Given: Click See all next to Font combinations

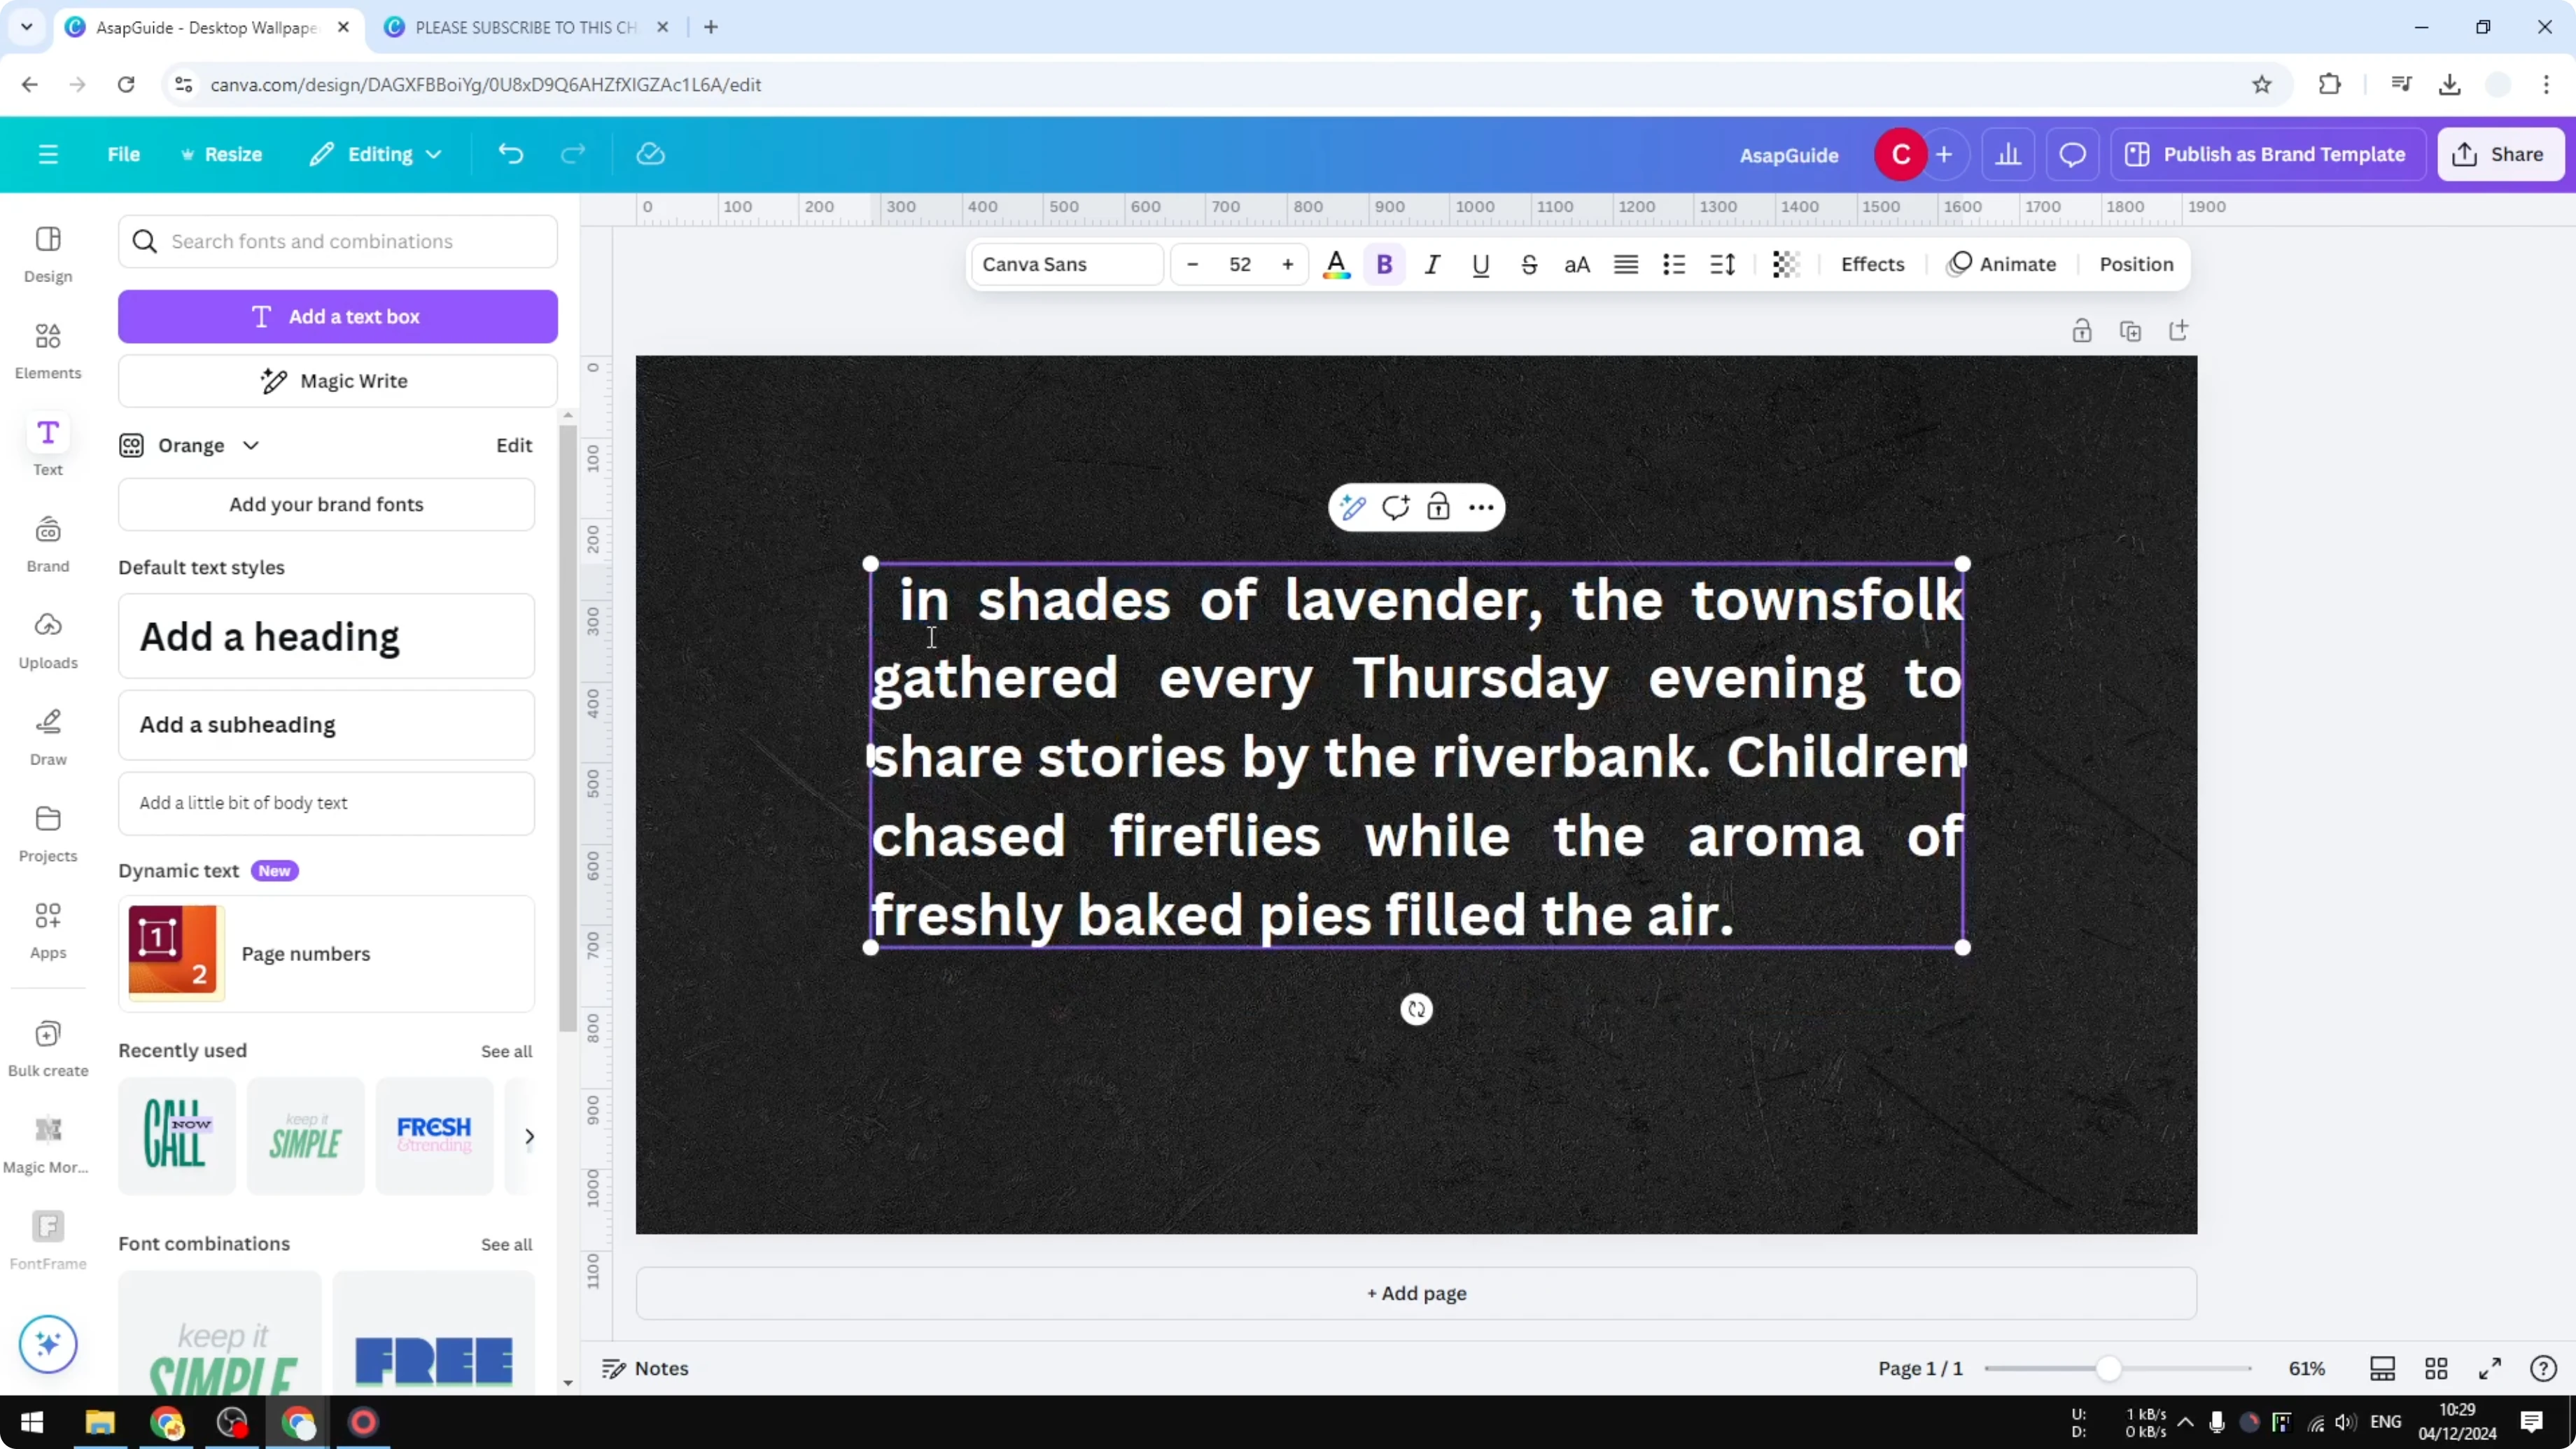Looking at the screenshot, I should pos(506,1244).
